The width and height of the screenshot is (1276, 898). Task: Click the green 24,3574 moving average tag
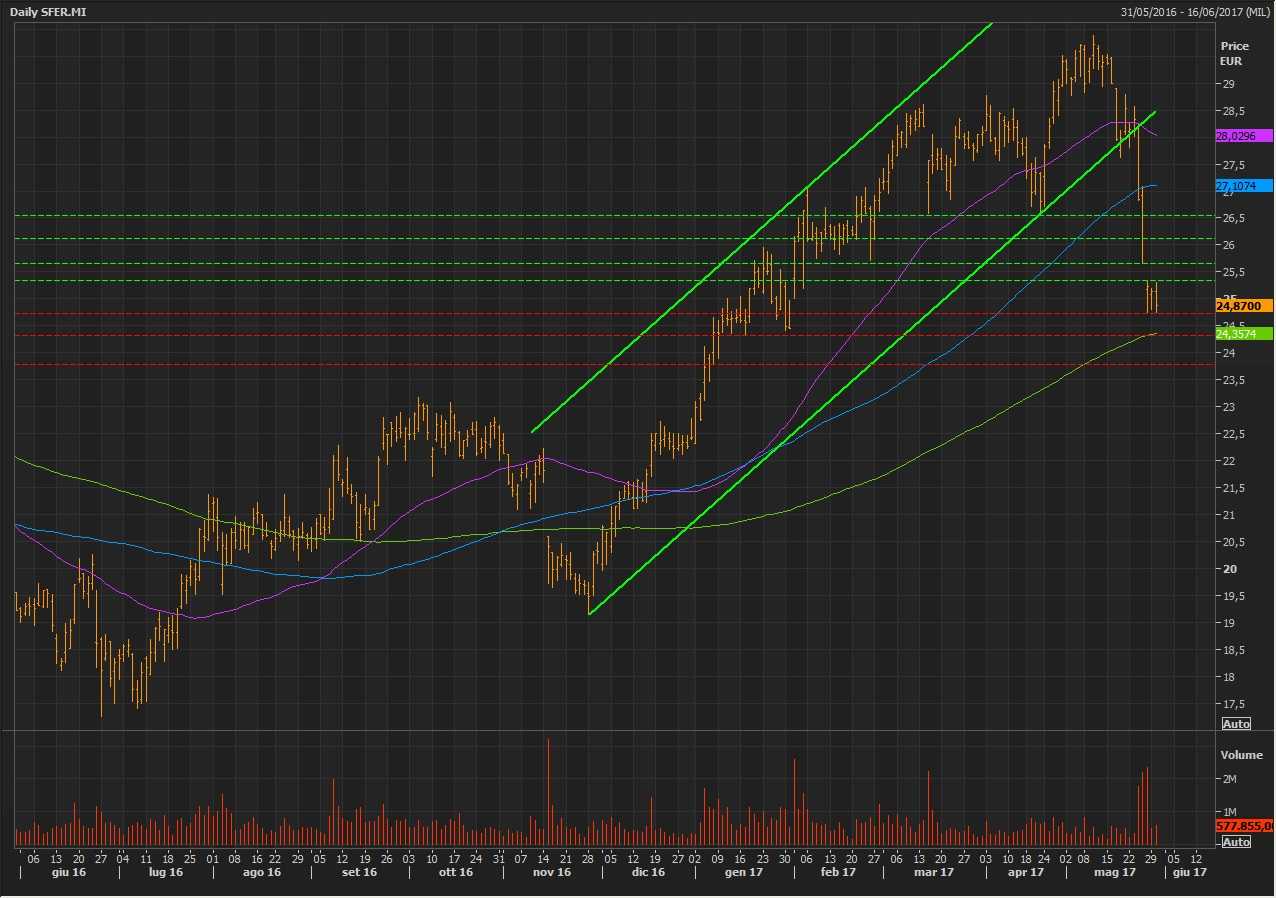[x=1243, y=333]
